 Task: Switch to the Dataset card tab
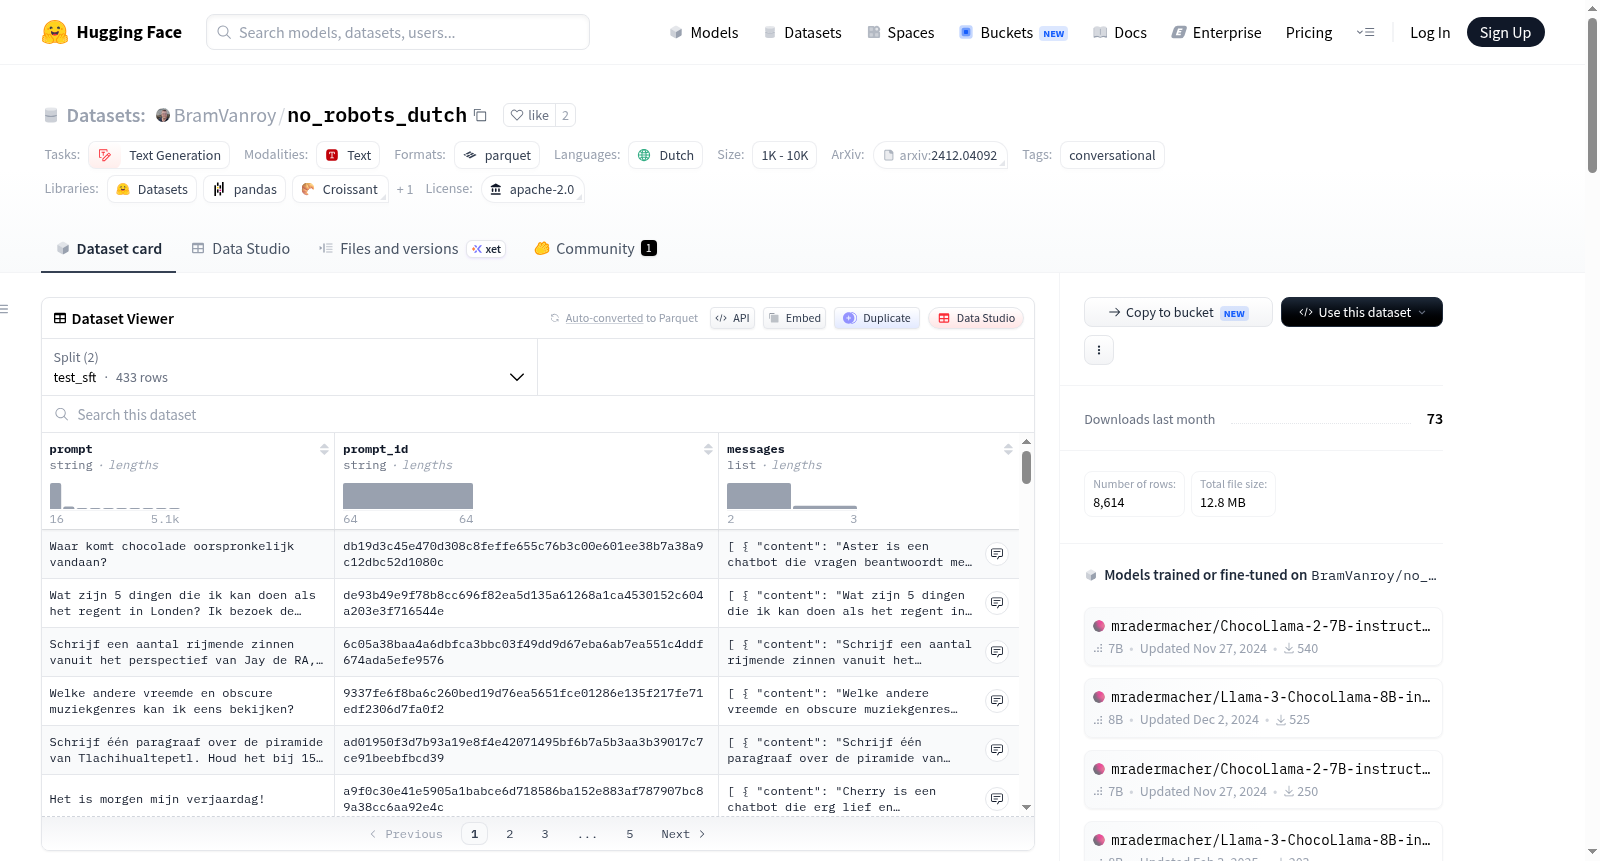point(109,249)
